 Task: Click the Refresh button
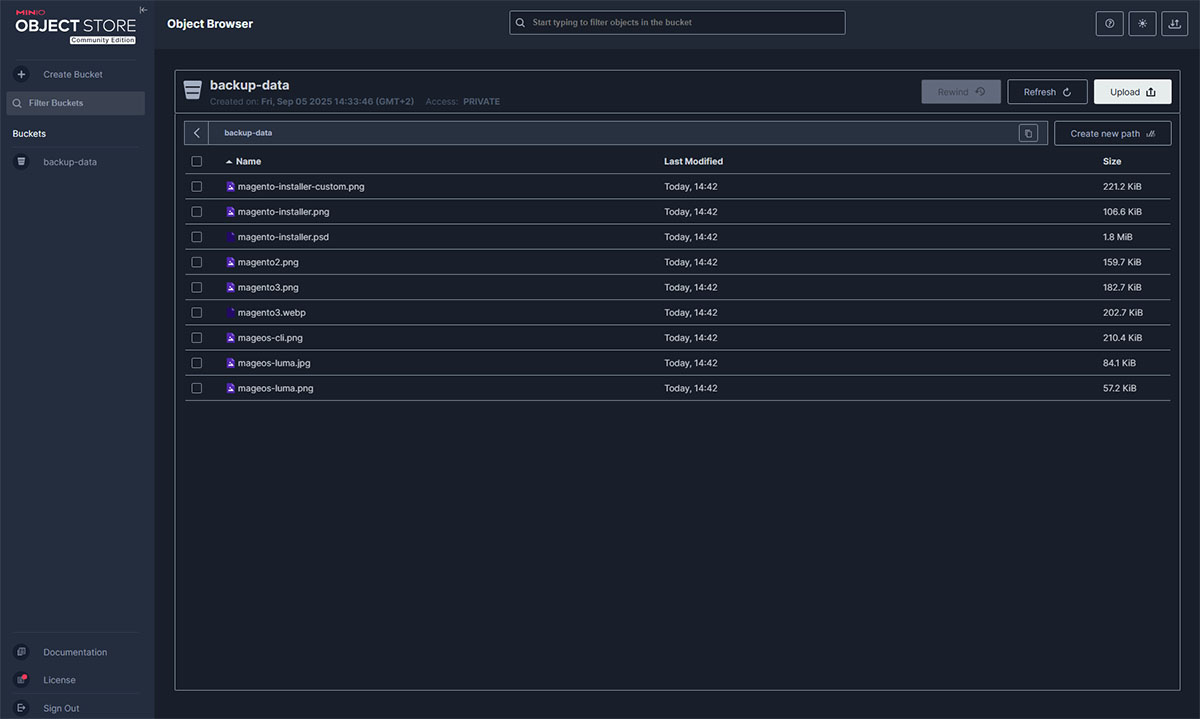[x=1047, y=92]
